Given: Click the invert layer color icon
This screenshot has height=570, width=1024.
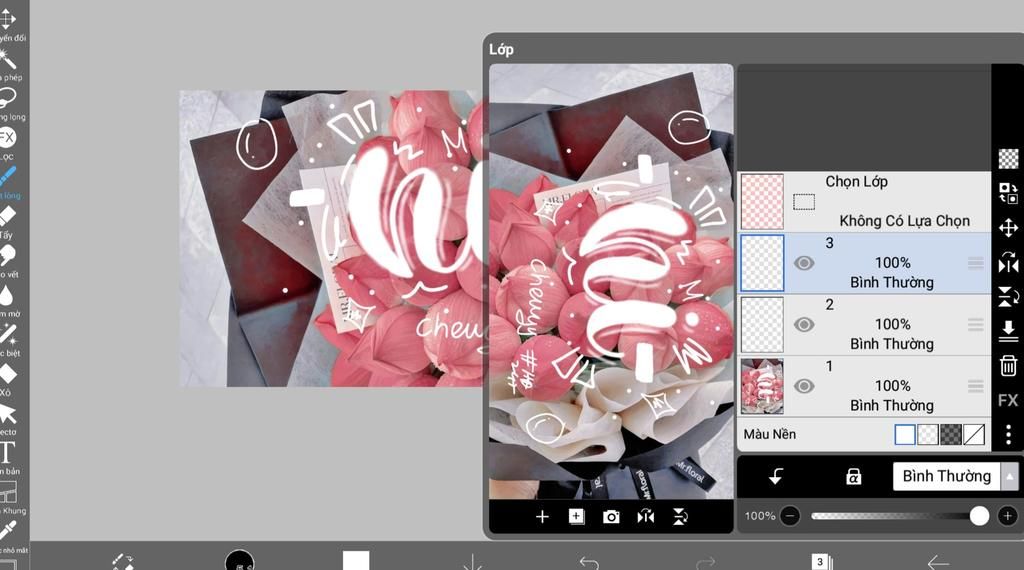Looking at the screenshot, I should click(x=1008, y=193).
